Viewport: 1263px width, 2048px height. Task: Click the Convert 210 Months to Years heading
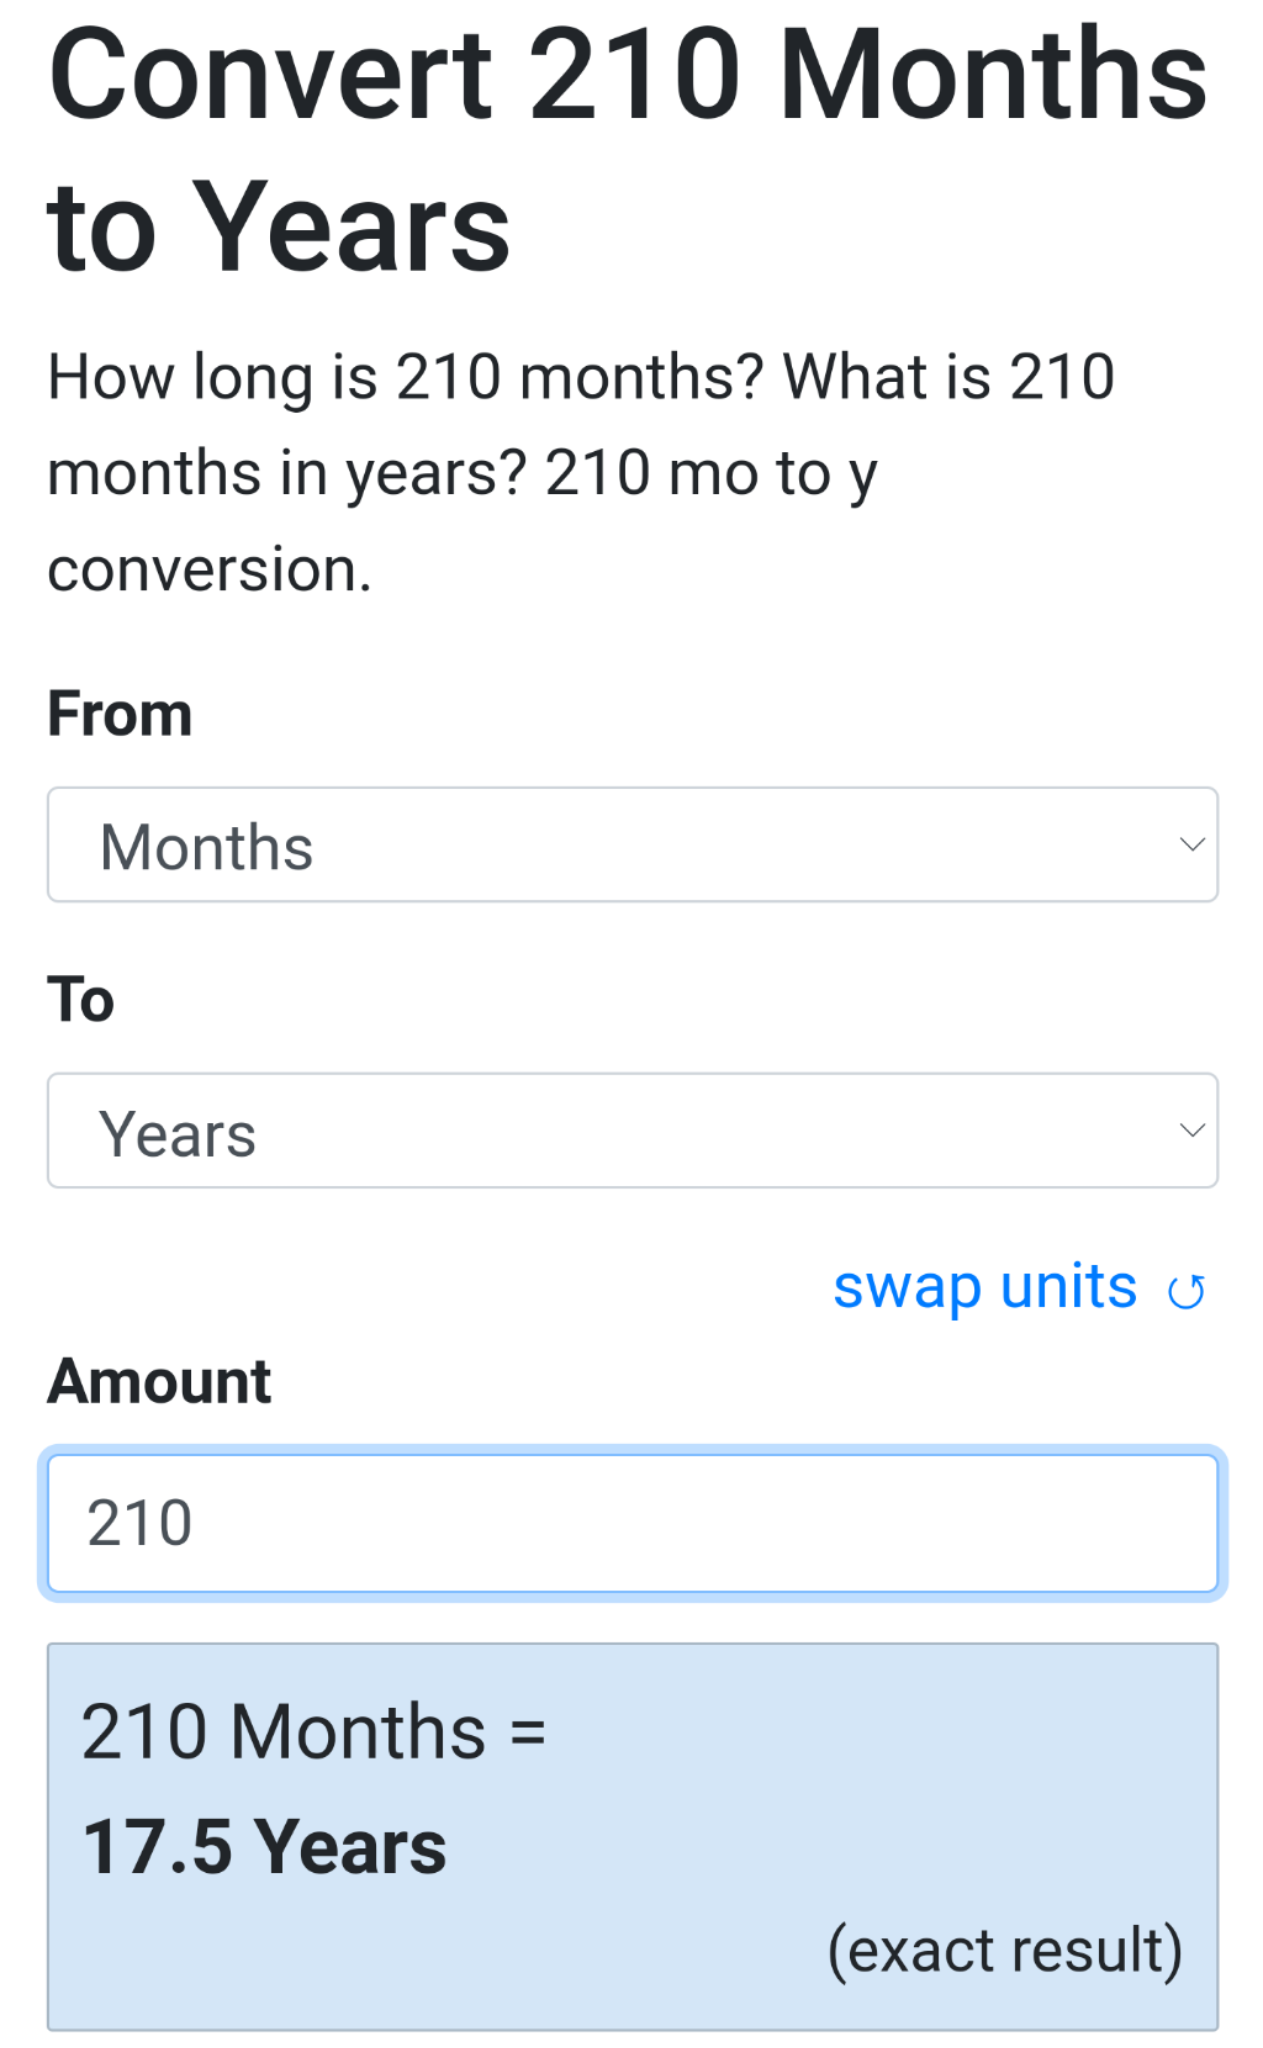click(627, 149)
